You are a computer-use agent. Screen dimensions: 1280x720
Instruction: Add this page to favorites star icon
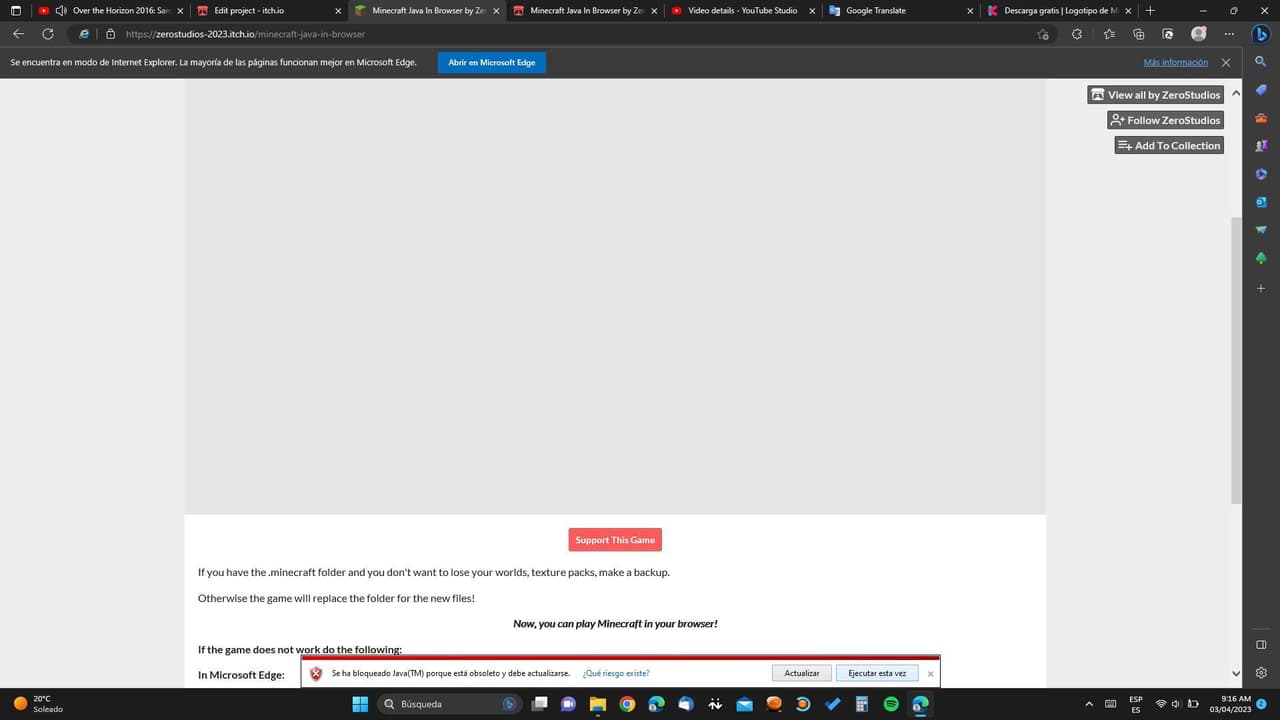pos(1043,34)
